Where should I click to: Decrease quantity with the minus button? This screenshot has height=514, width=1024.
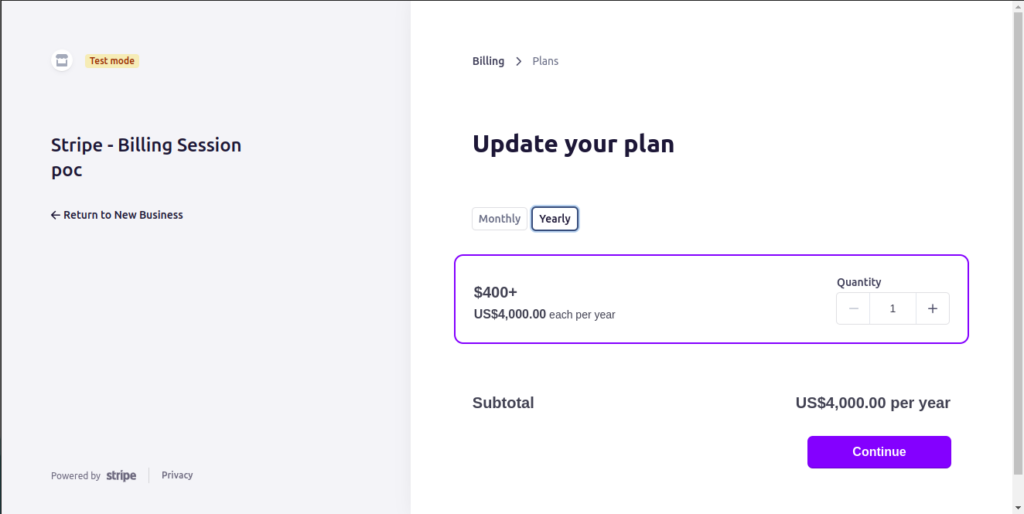point(853,308)
